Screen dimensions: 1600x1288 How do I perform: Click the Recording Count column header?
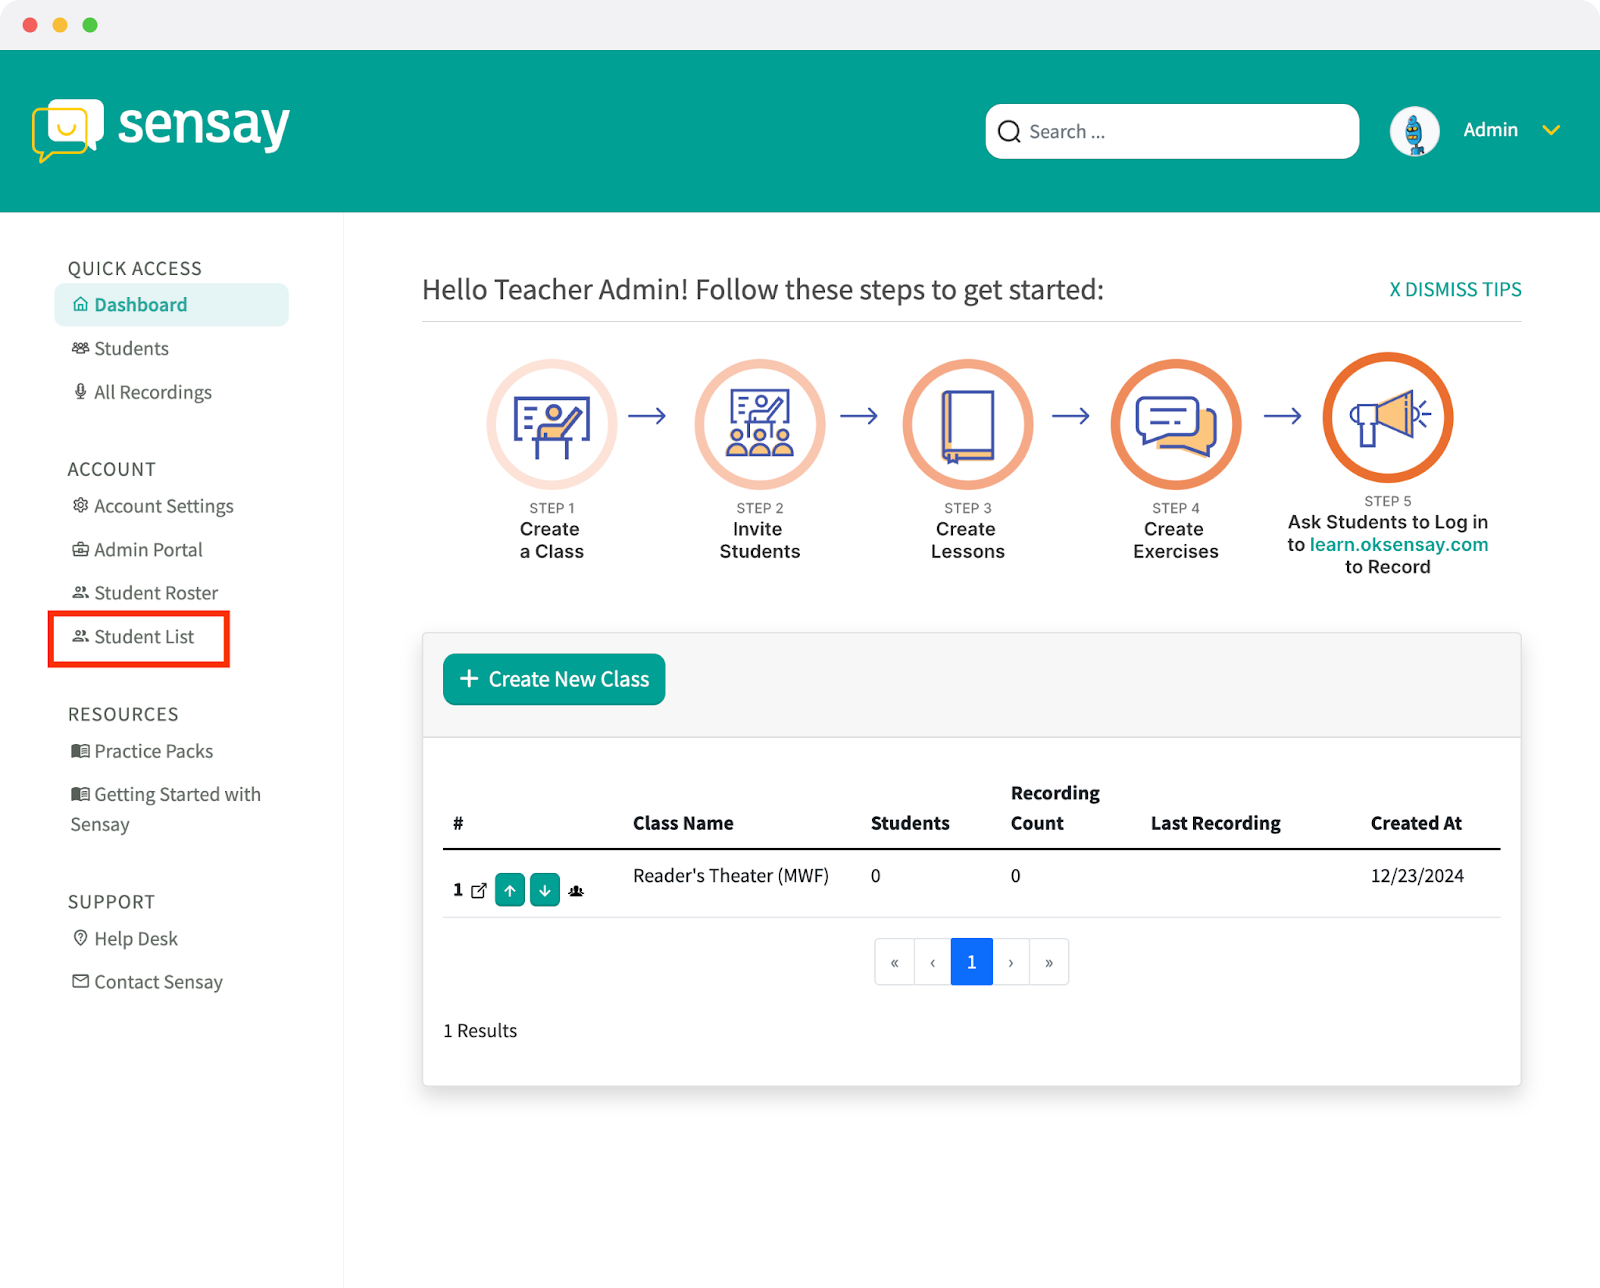[1055, 808]
